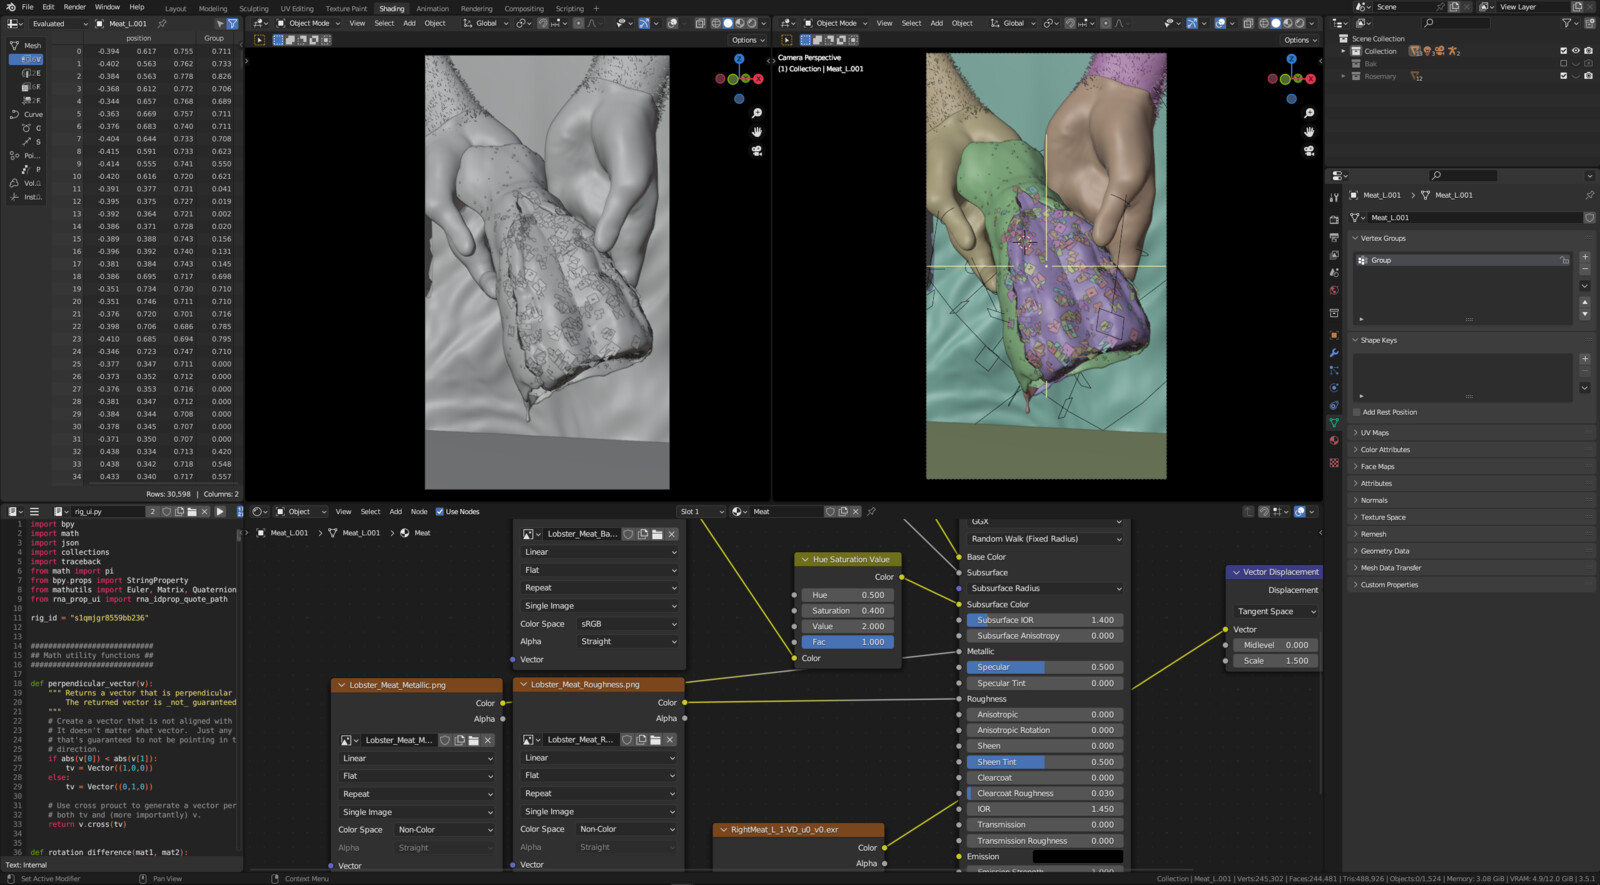Click the Meat material name field
The image size is (1600, 885).
coord(786,511)
